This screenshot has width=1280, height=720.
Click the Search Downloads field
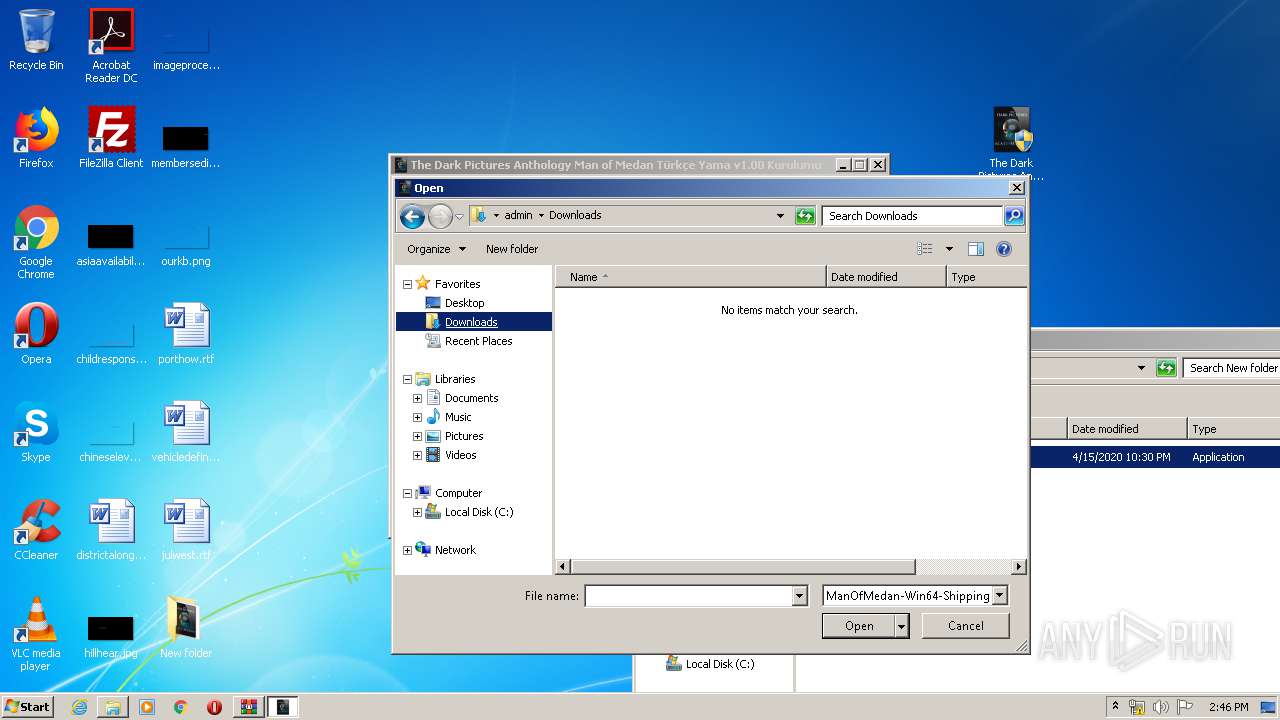coord(912,216)
